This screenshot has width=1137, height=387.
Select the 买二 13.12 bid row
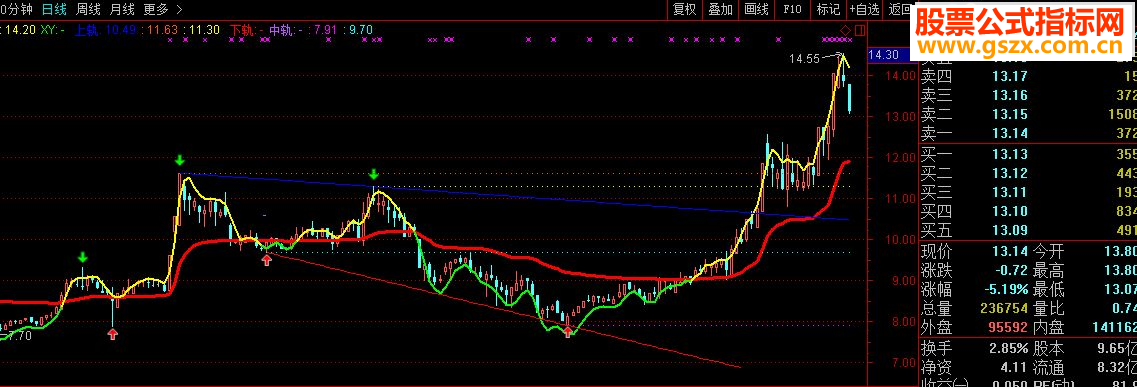(1028, 172)
